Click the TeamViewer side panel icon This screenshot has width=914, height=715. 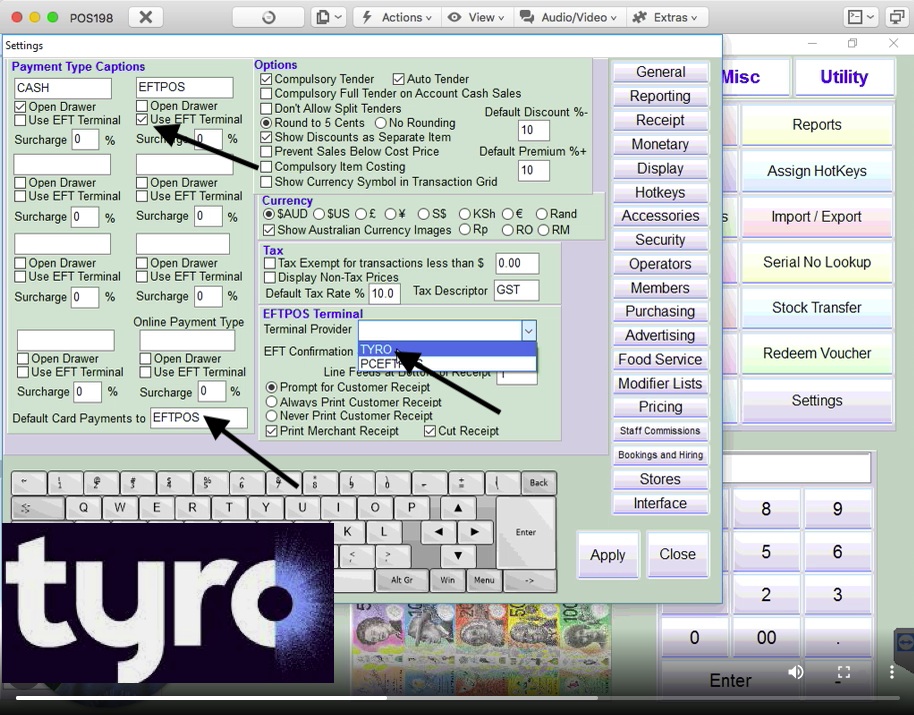tap(903, 642)
